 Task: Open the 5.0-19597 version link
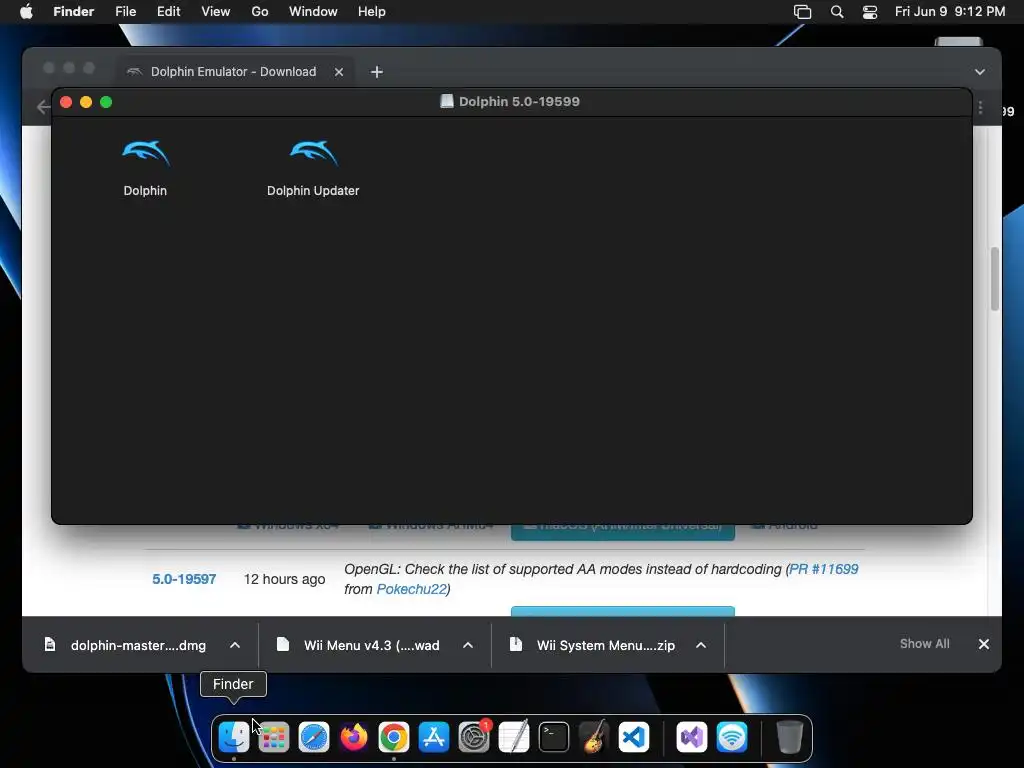coord(184,579)
